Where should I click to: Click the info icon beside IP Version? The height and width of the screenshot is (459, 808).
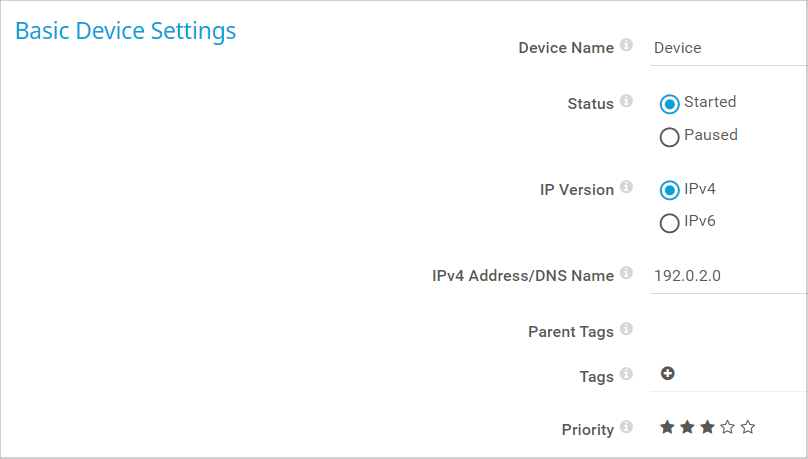[626, 187]
